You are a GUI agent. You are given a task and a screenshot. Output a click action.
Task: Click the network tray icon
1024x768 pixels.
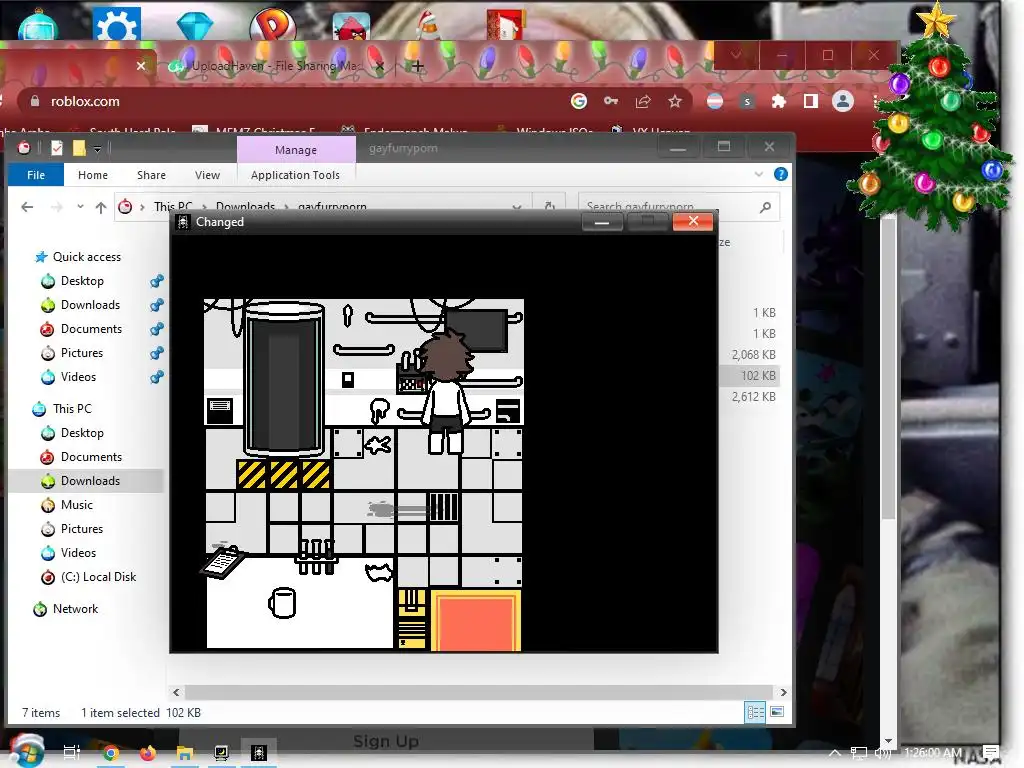point(859,753)
